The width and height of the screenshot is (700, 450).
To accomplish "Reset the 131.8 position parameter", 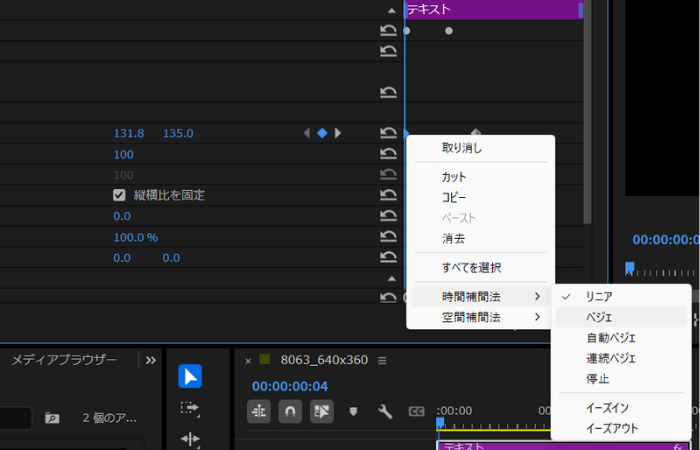I will coord(388,133).
